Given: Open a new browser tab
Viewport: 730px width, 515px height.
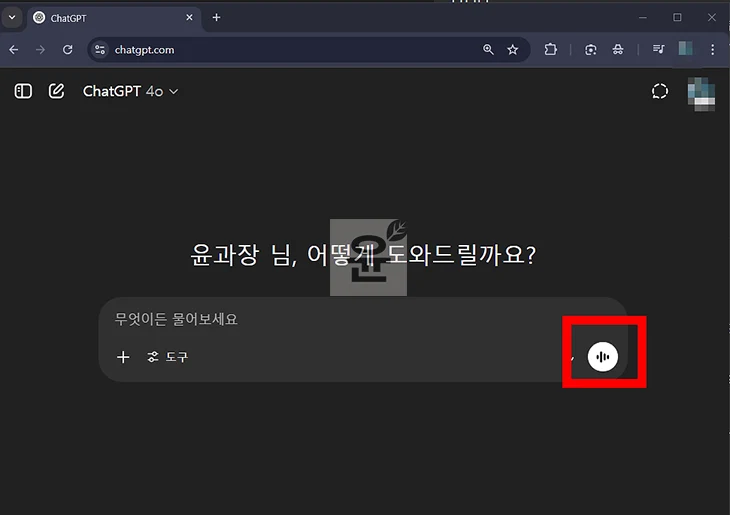Looking at the screenshot, I should click(216, 18).
